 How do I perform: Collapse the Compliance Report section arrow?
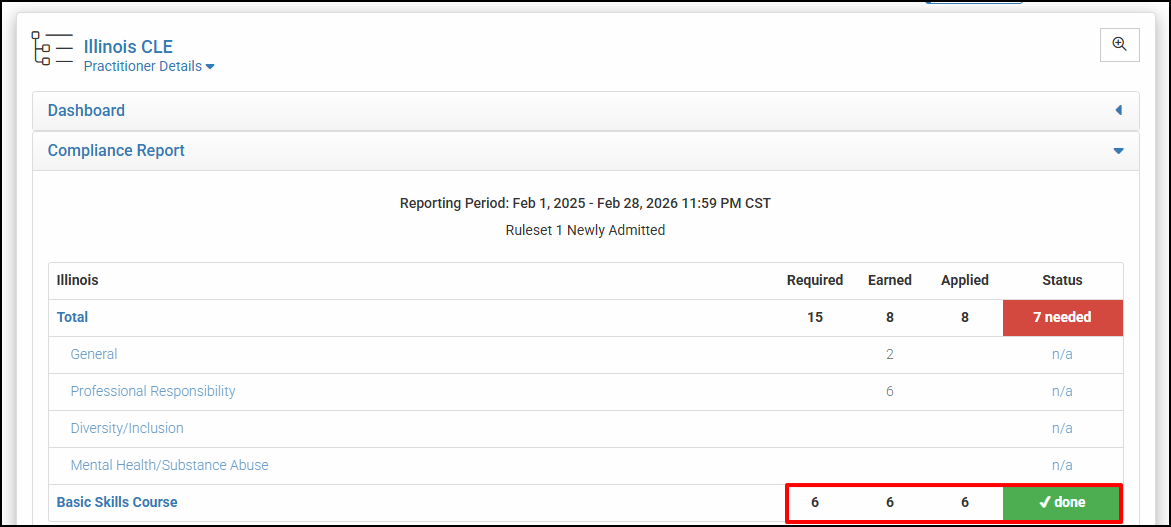(1118, 151)
